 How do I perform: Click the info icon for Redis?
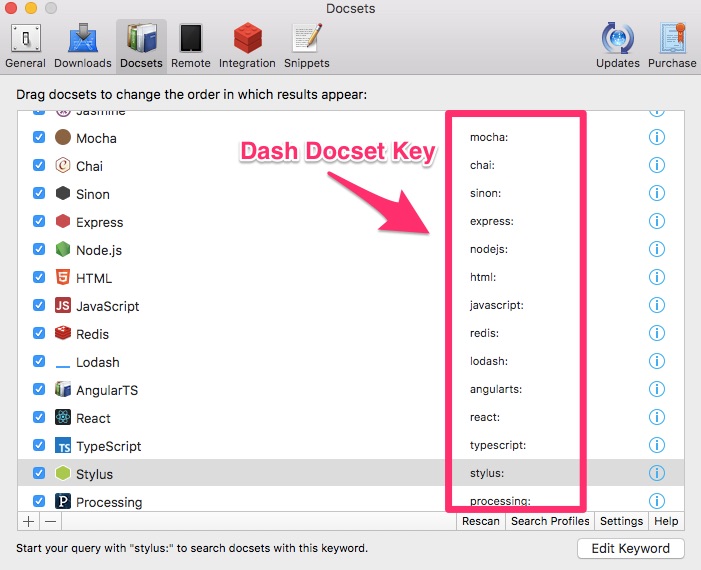coord(656,333)
